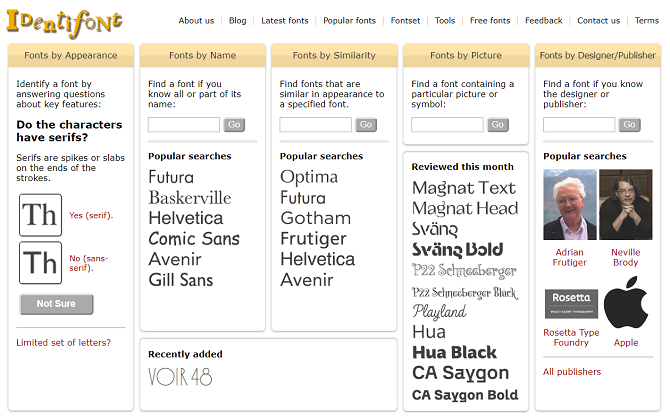Select the Fonts by Picture tab
670x420 pixels.
pos(466,56)
